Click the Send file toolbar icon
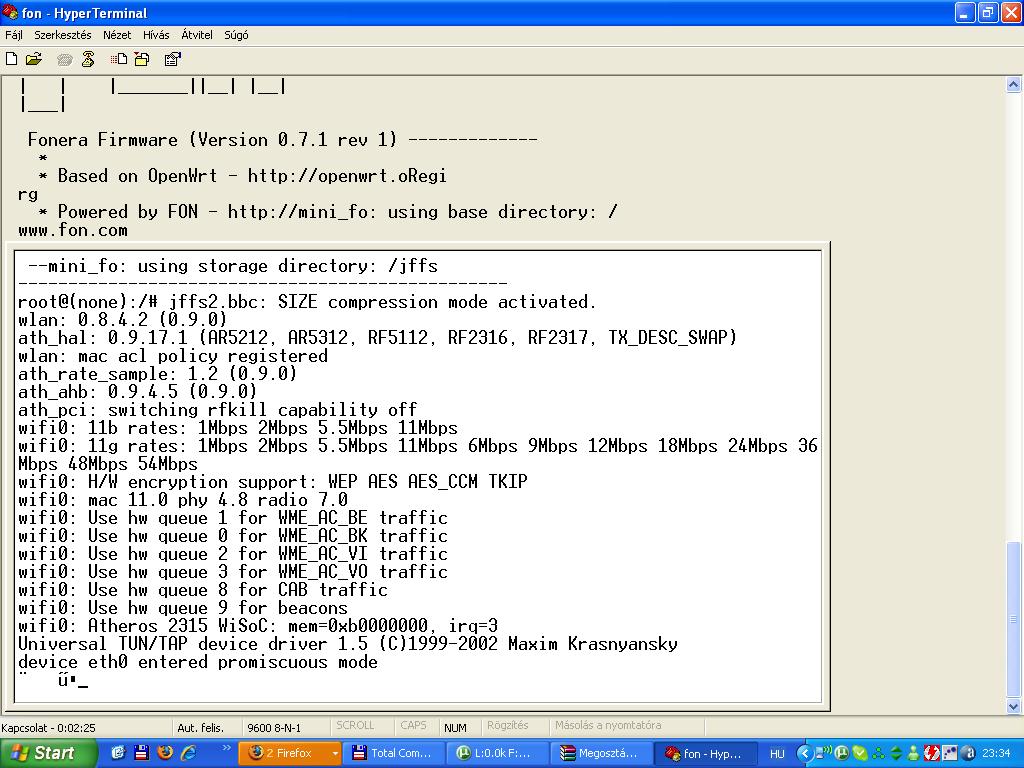The image size is (1024, 768). [x=118, y=59]
